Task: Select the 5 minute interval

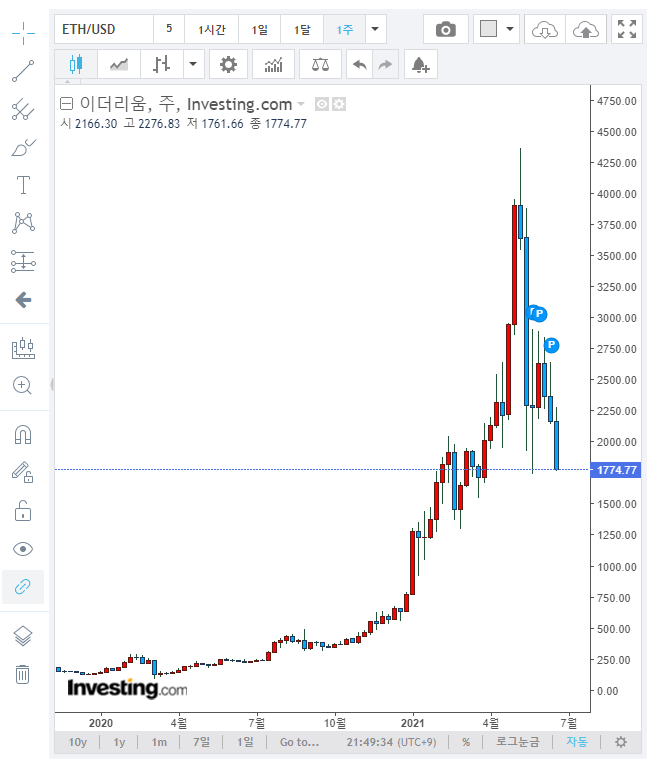Action: (x=169, y=29)
